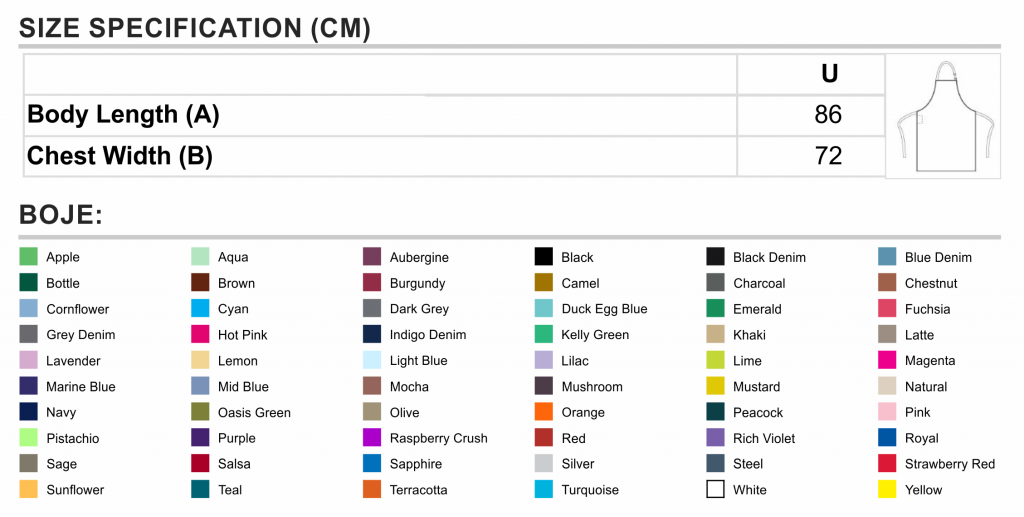Select the Mustard yellow swatch
Image resolution: width=1024 pixels, height=517 pixels.
716,386
